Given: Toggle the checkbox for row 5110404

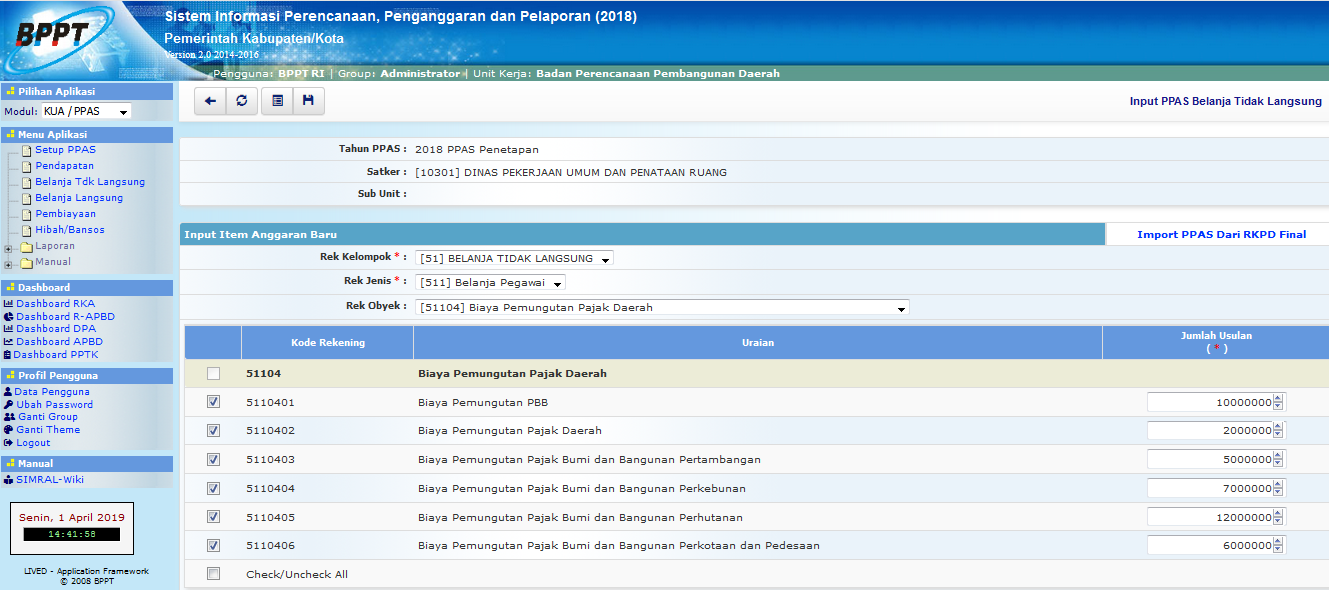Looking at the screenshot, I should tap(213, 488).
